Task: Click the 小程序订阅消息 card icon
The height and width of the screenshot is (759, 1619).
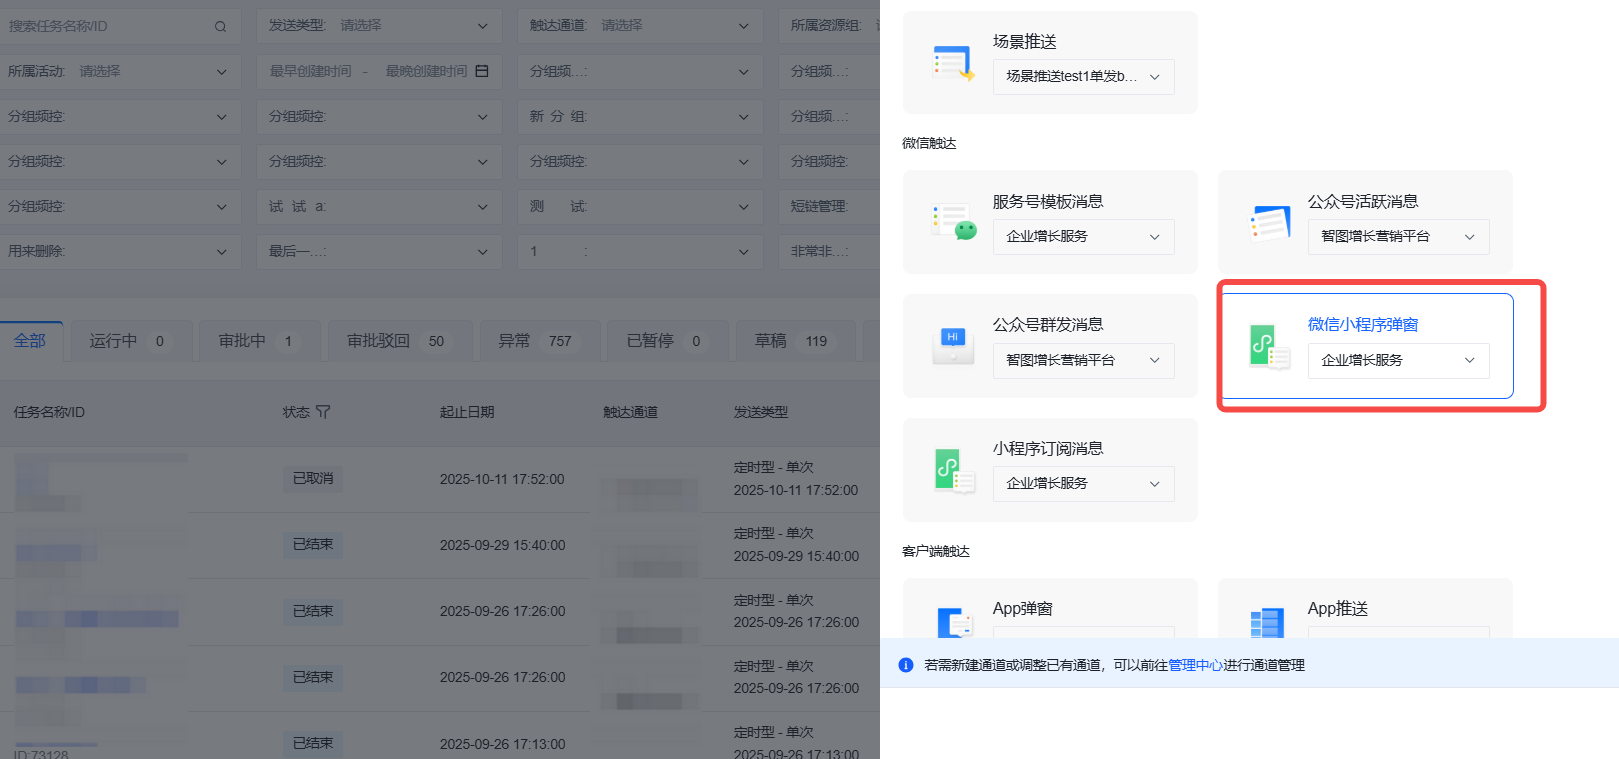Action: click(954, 470)
